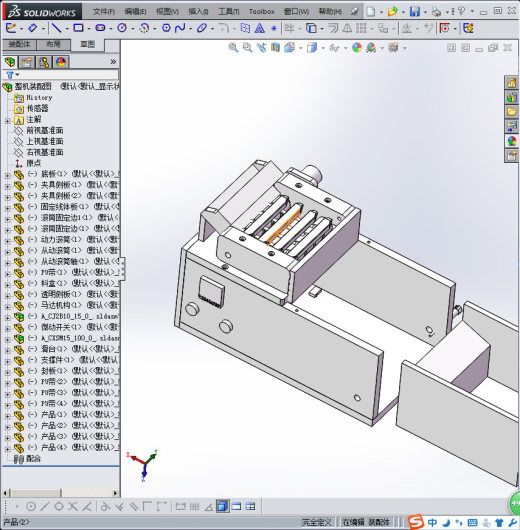This screenshot has height=530, width=520.
Task: Expand the 底板<1> component tree node
Action: pos(7,175)
